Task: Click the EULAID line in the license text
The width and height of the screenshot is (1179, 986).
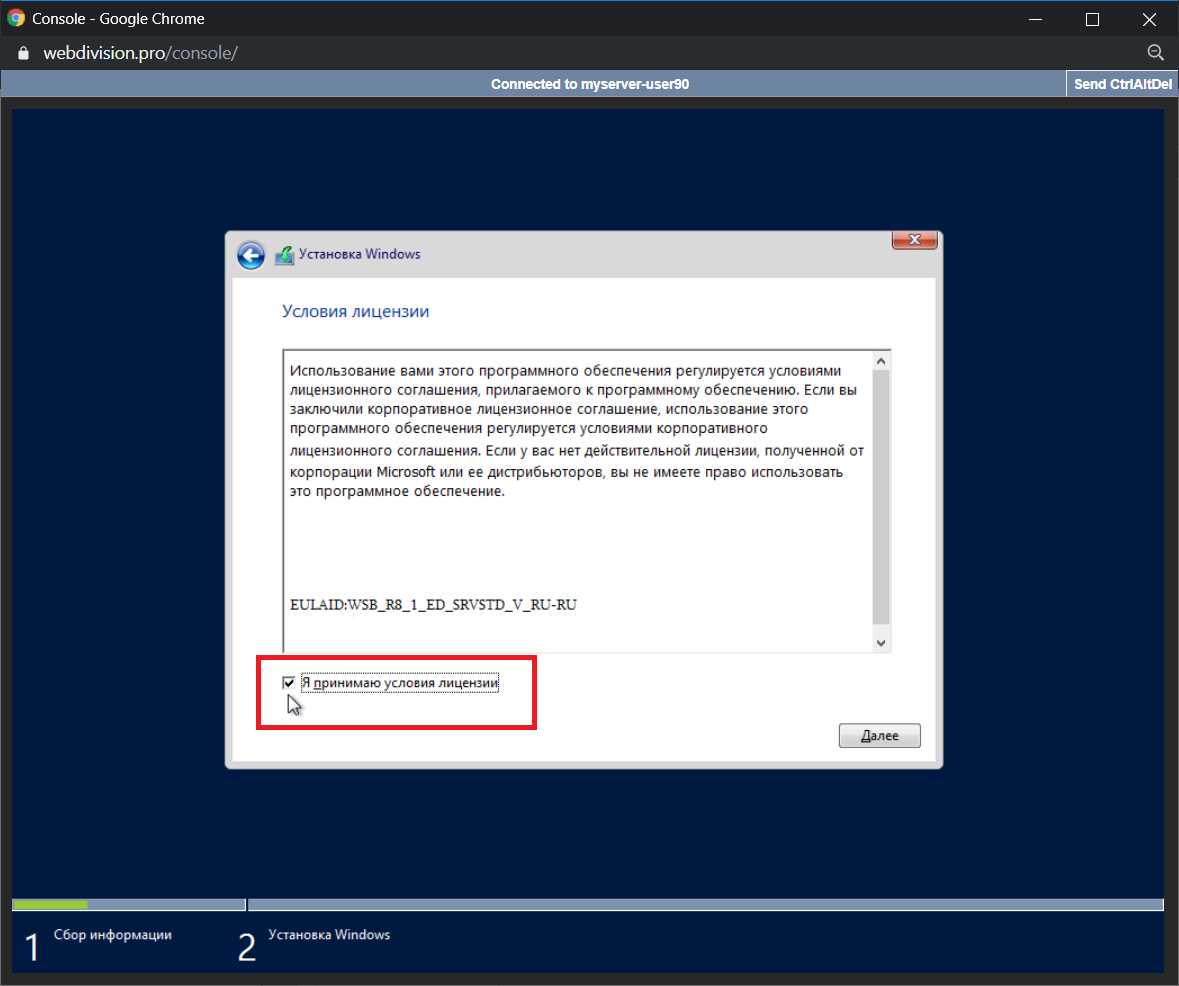Action: pos(433,605)
